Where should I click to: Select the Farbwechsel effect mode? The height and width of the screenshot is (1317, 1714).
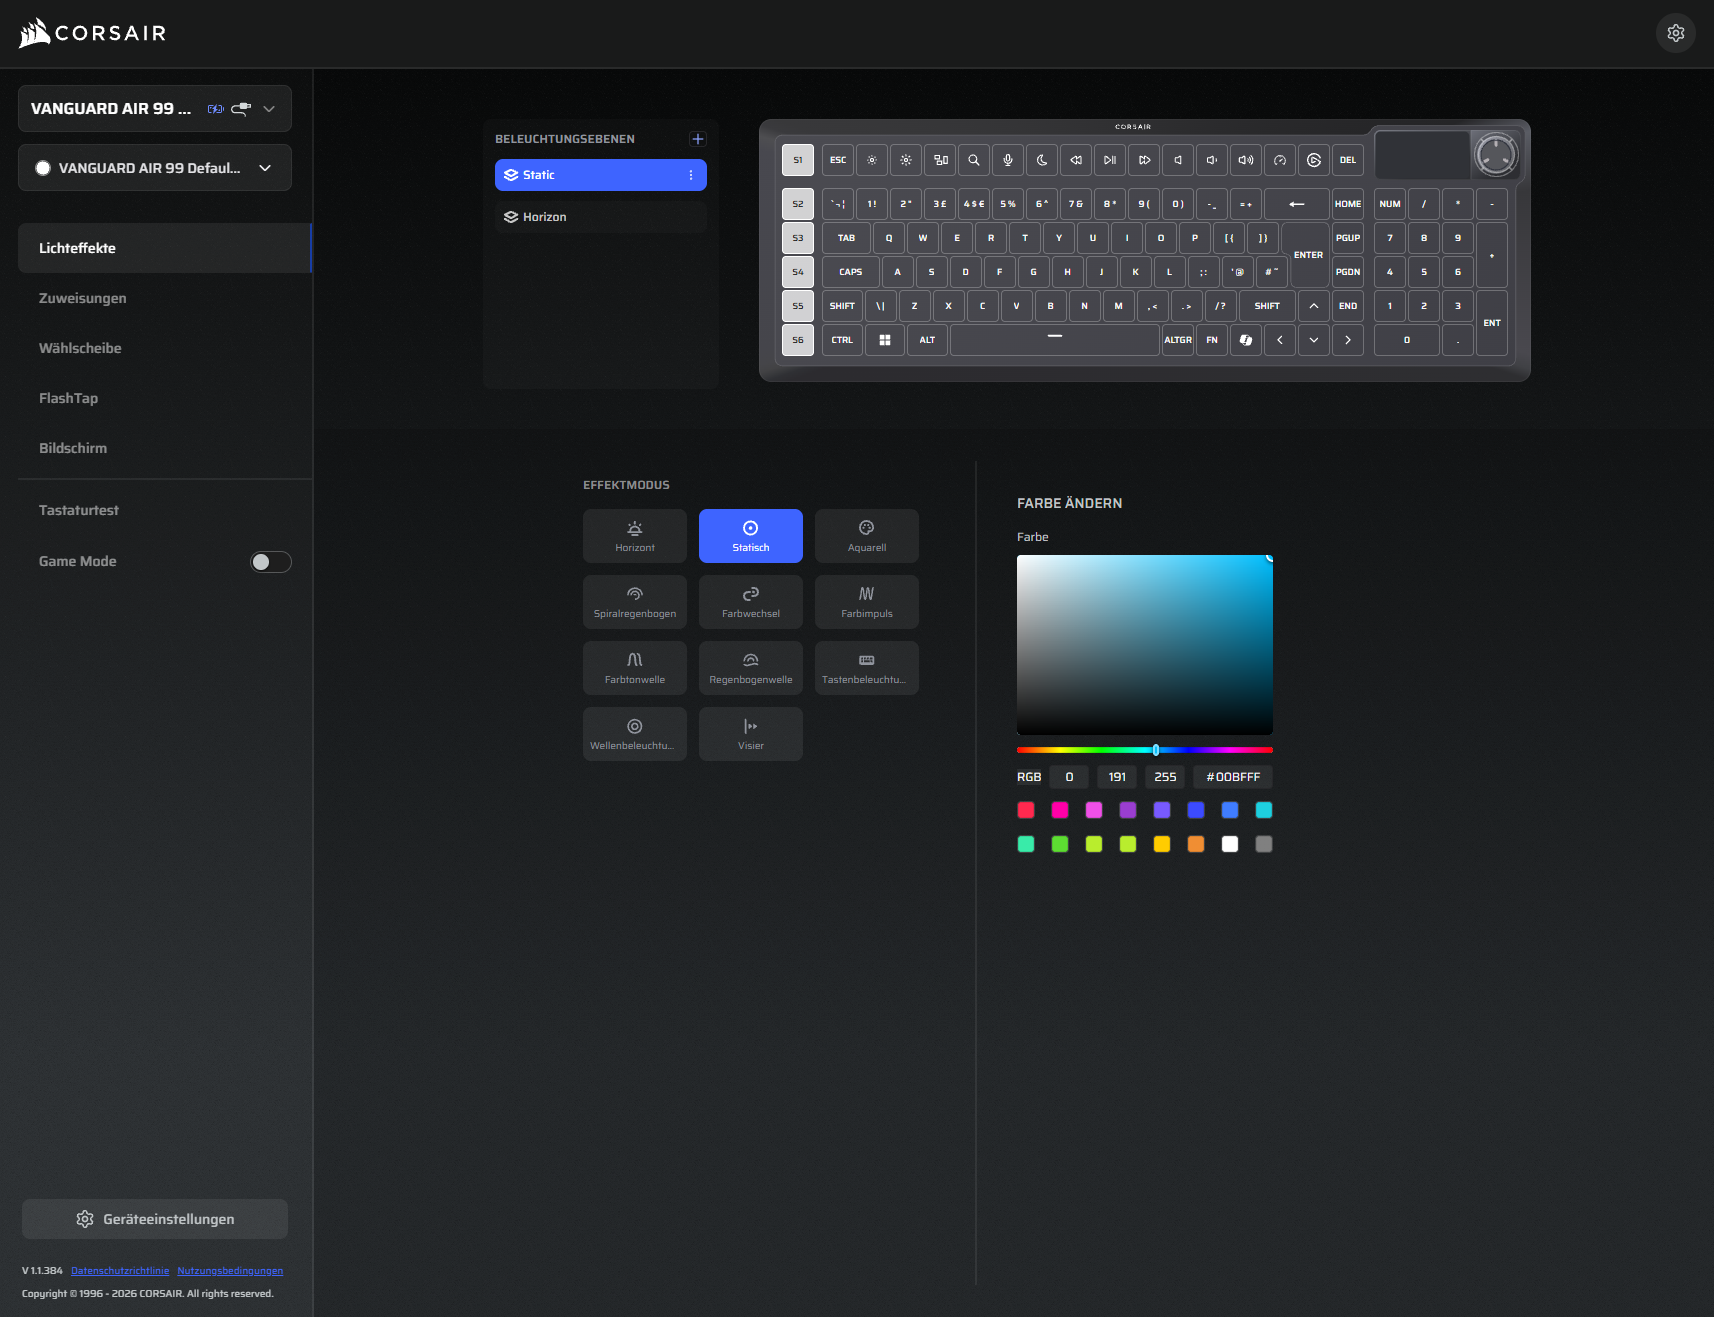click(750, 602)
